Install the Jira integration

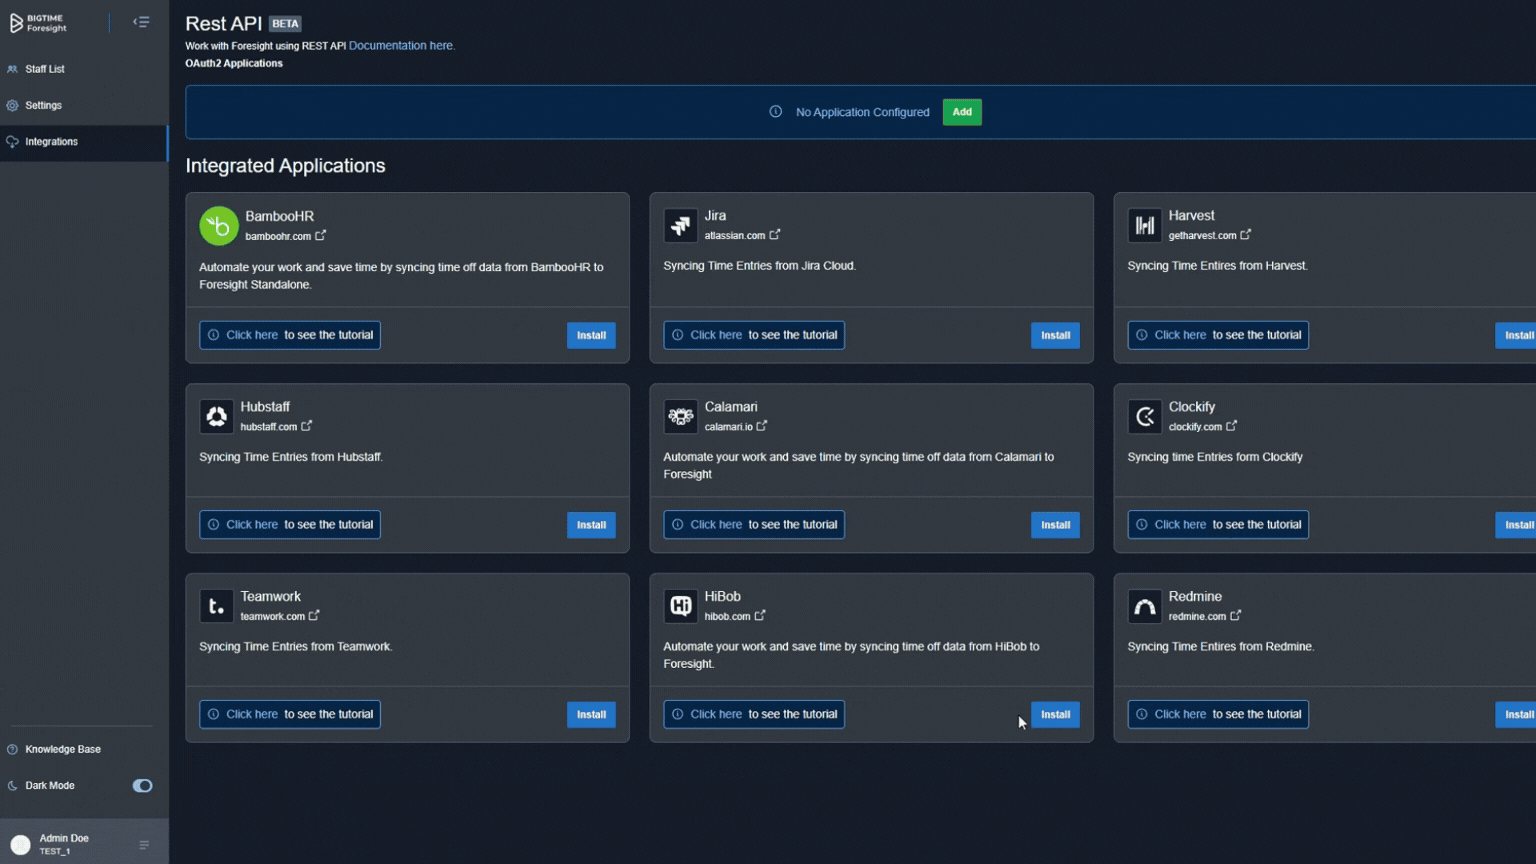point(1055,335)
